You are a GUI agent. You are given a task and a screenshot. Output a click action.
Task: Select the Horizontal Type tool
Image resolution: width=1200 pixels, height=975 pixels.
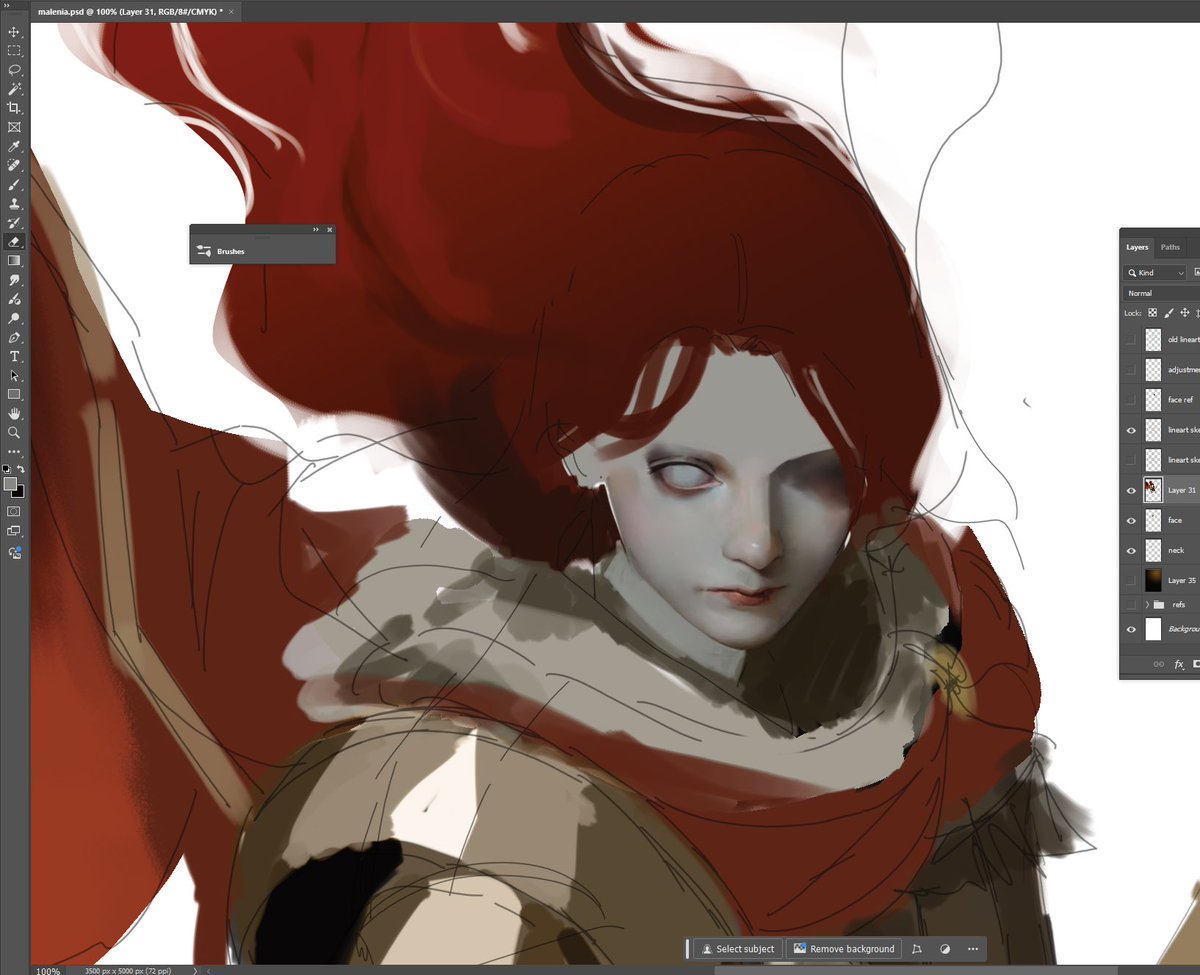[14, 356]
